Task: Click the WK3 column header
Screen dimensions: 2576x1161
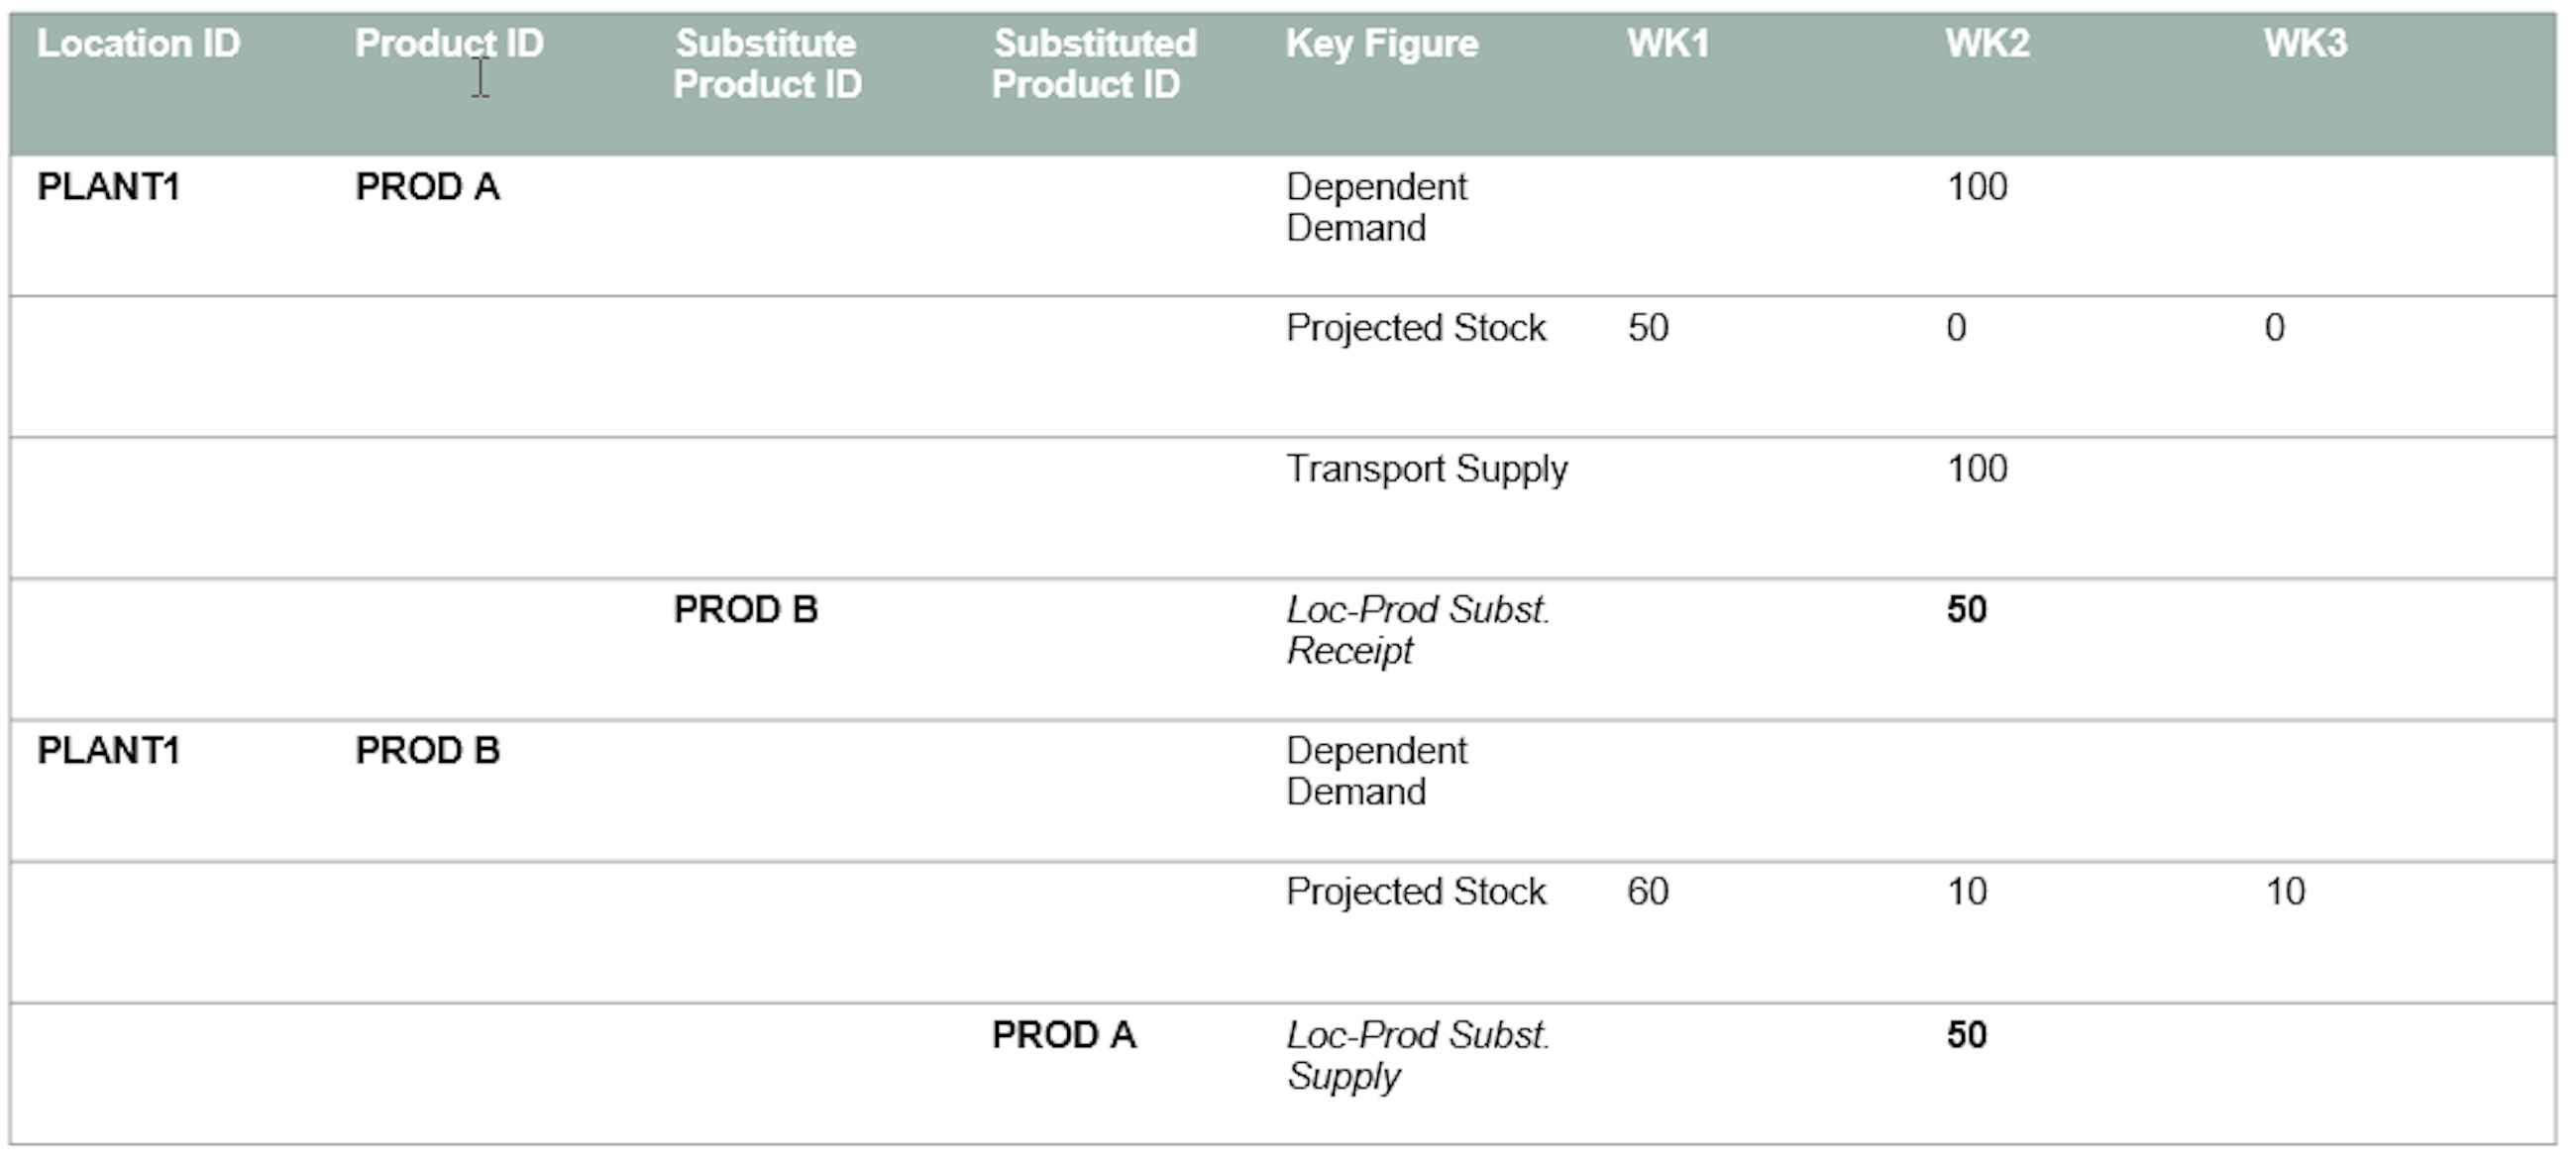Action: [2305, 44]
